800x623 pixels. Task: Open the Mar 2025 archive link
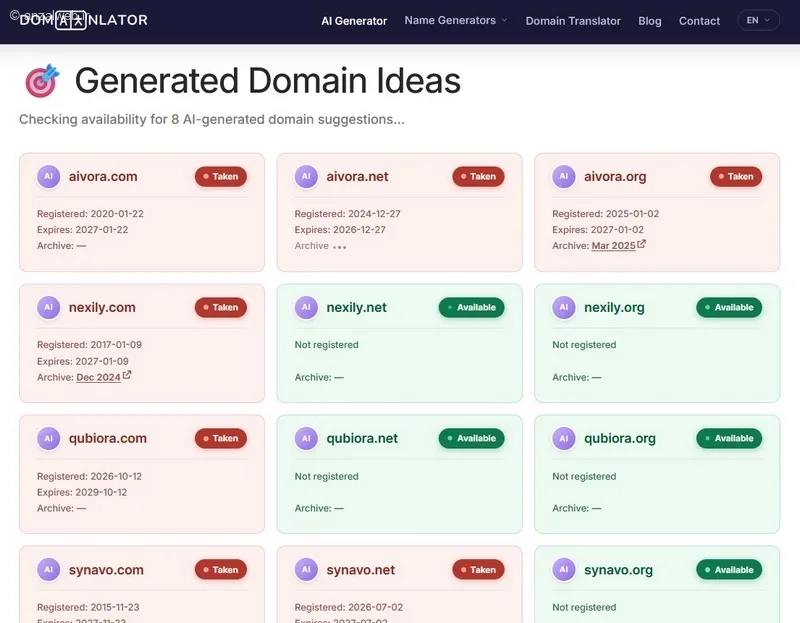point(613,245)
